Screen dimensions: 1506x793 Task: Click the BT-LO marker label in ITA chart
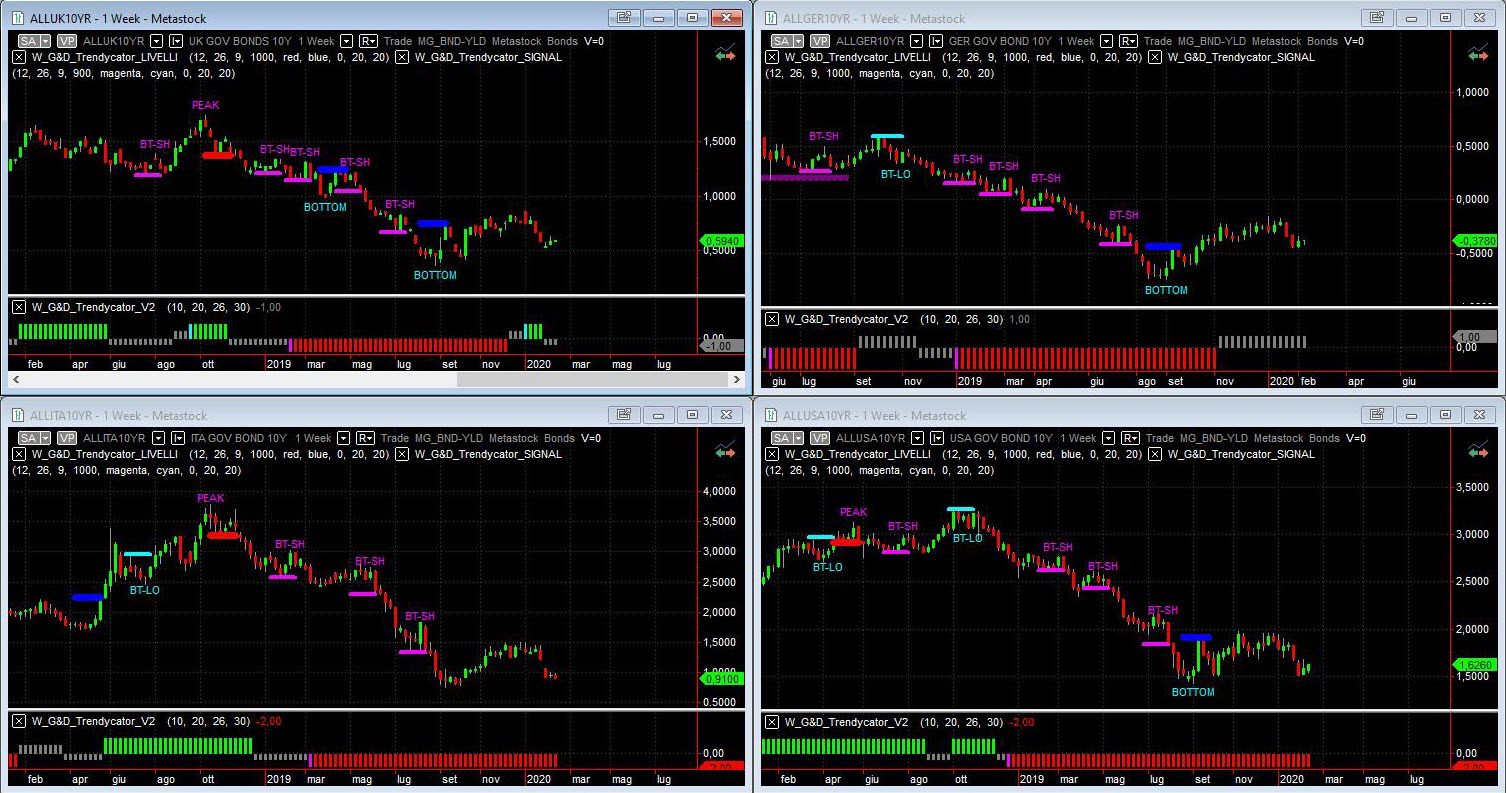[x=145, y=590]
